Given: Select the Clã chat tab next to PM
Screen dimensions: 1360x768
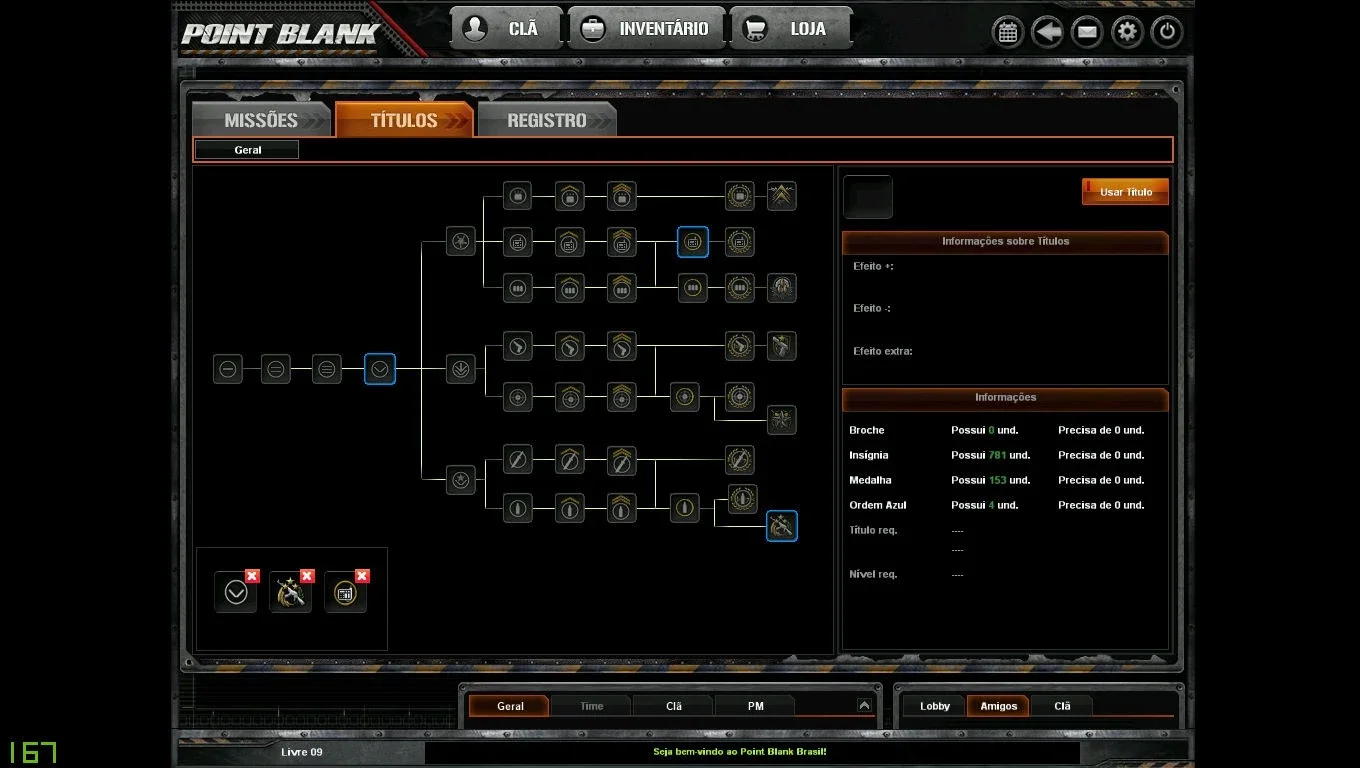Looking at the screenshot, I should pyautogui.click(x=674, y=706).
